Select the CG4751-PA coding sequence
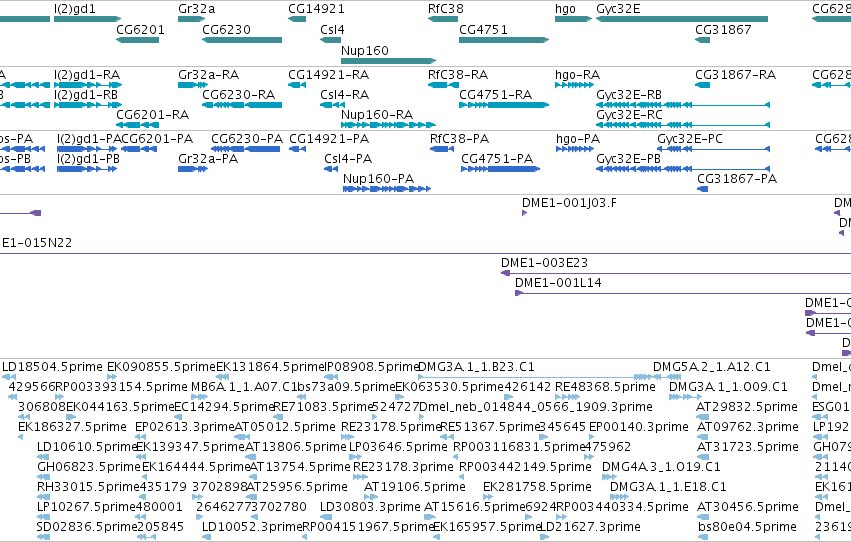The width and height of the screenshot is (851, 542). coord(500,169)
